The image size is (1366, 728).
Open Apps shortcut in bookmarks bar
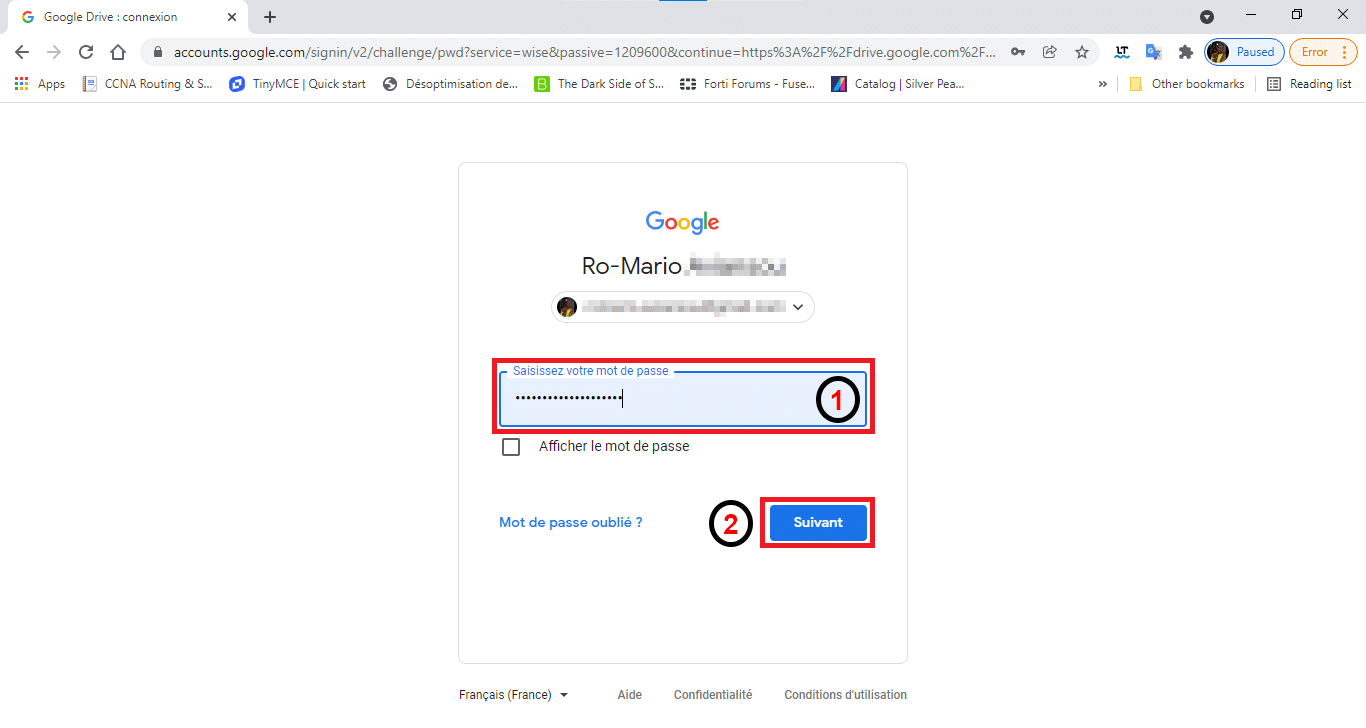[x=40, y=84]
